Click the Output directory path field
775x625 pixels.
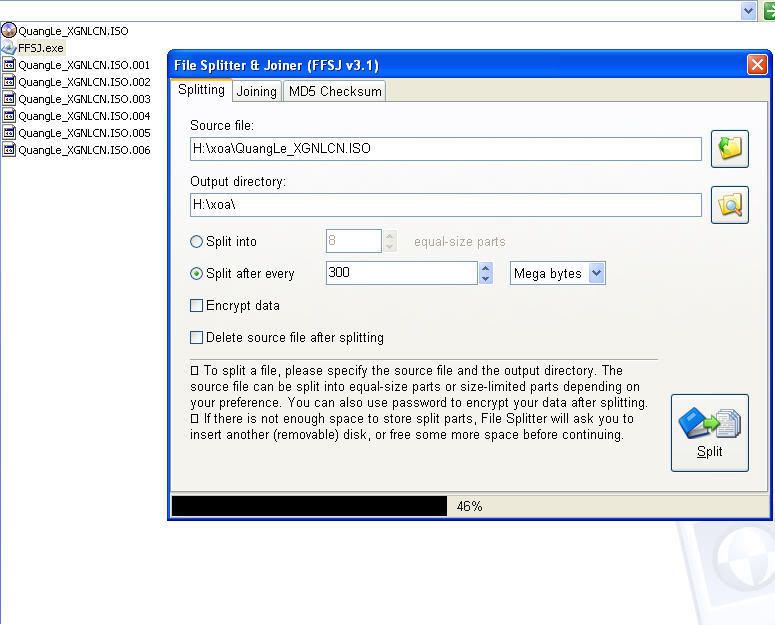(x=445, y=205)
